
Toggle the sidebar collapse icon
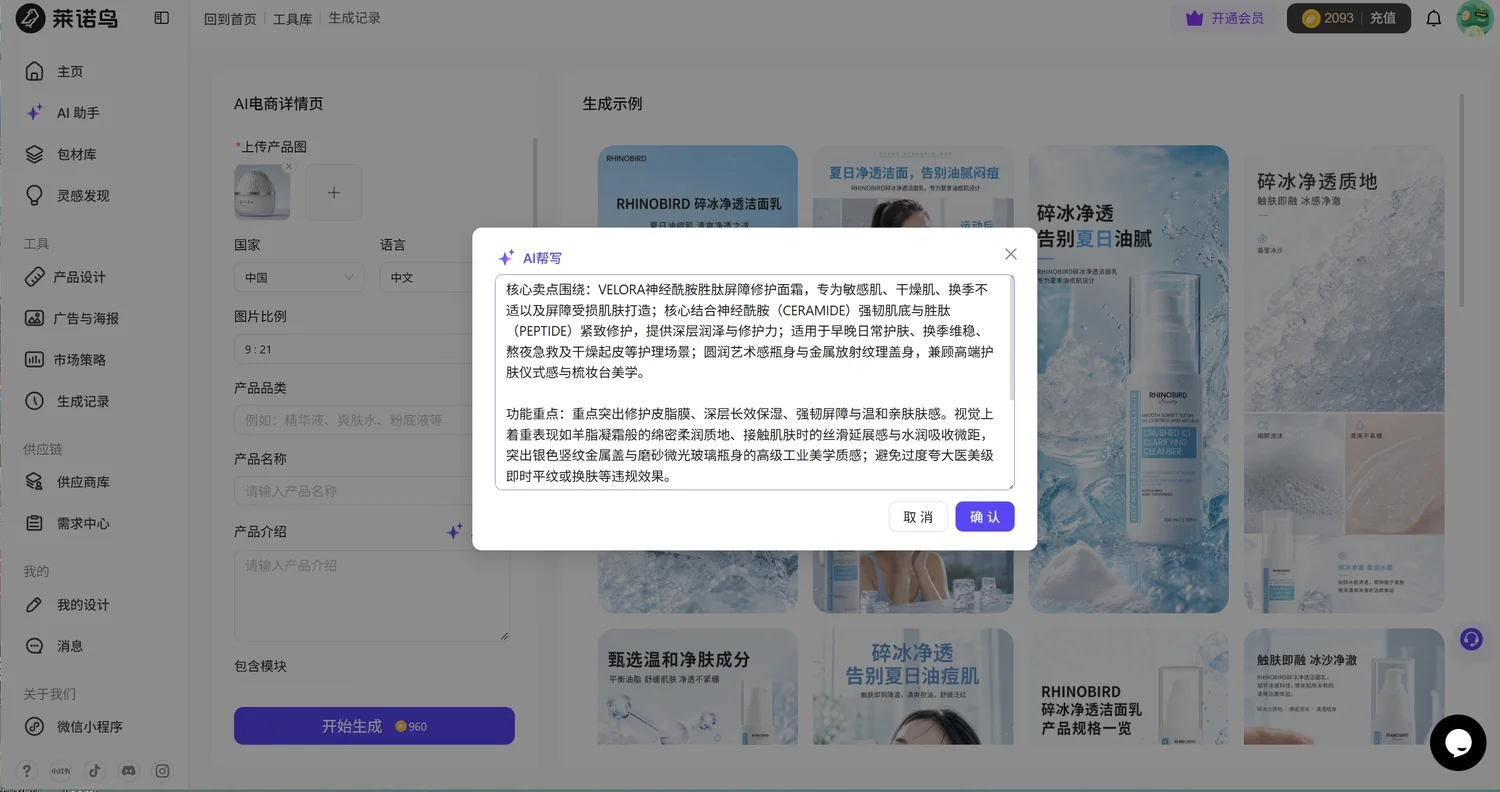[162, 18]
